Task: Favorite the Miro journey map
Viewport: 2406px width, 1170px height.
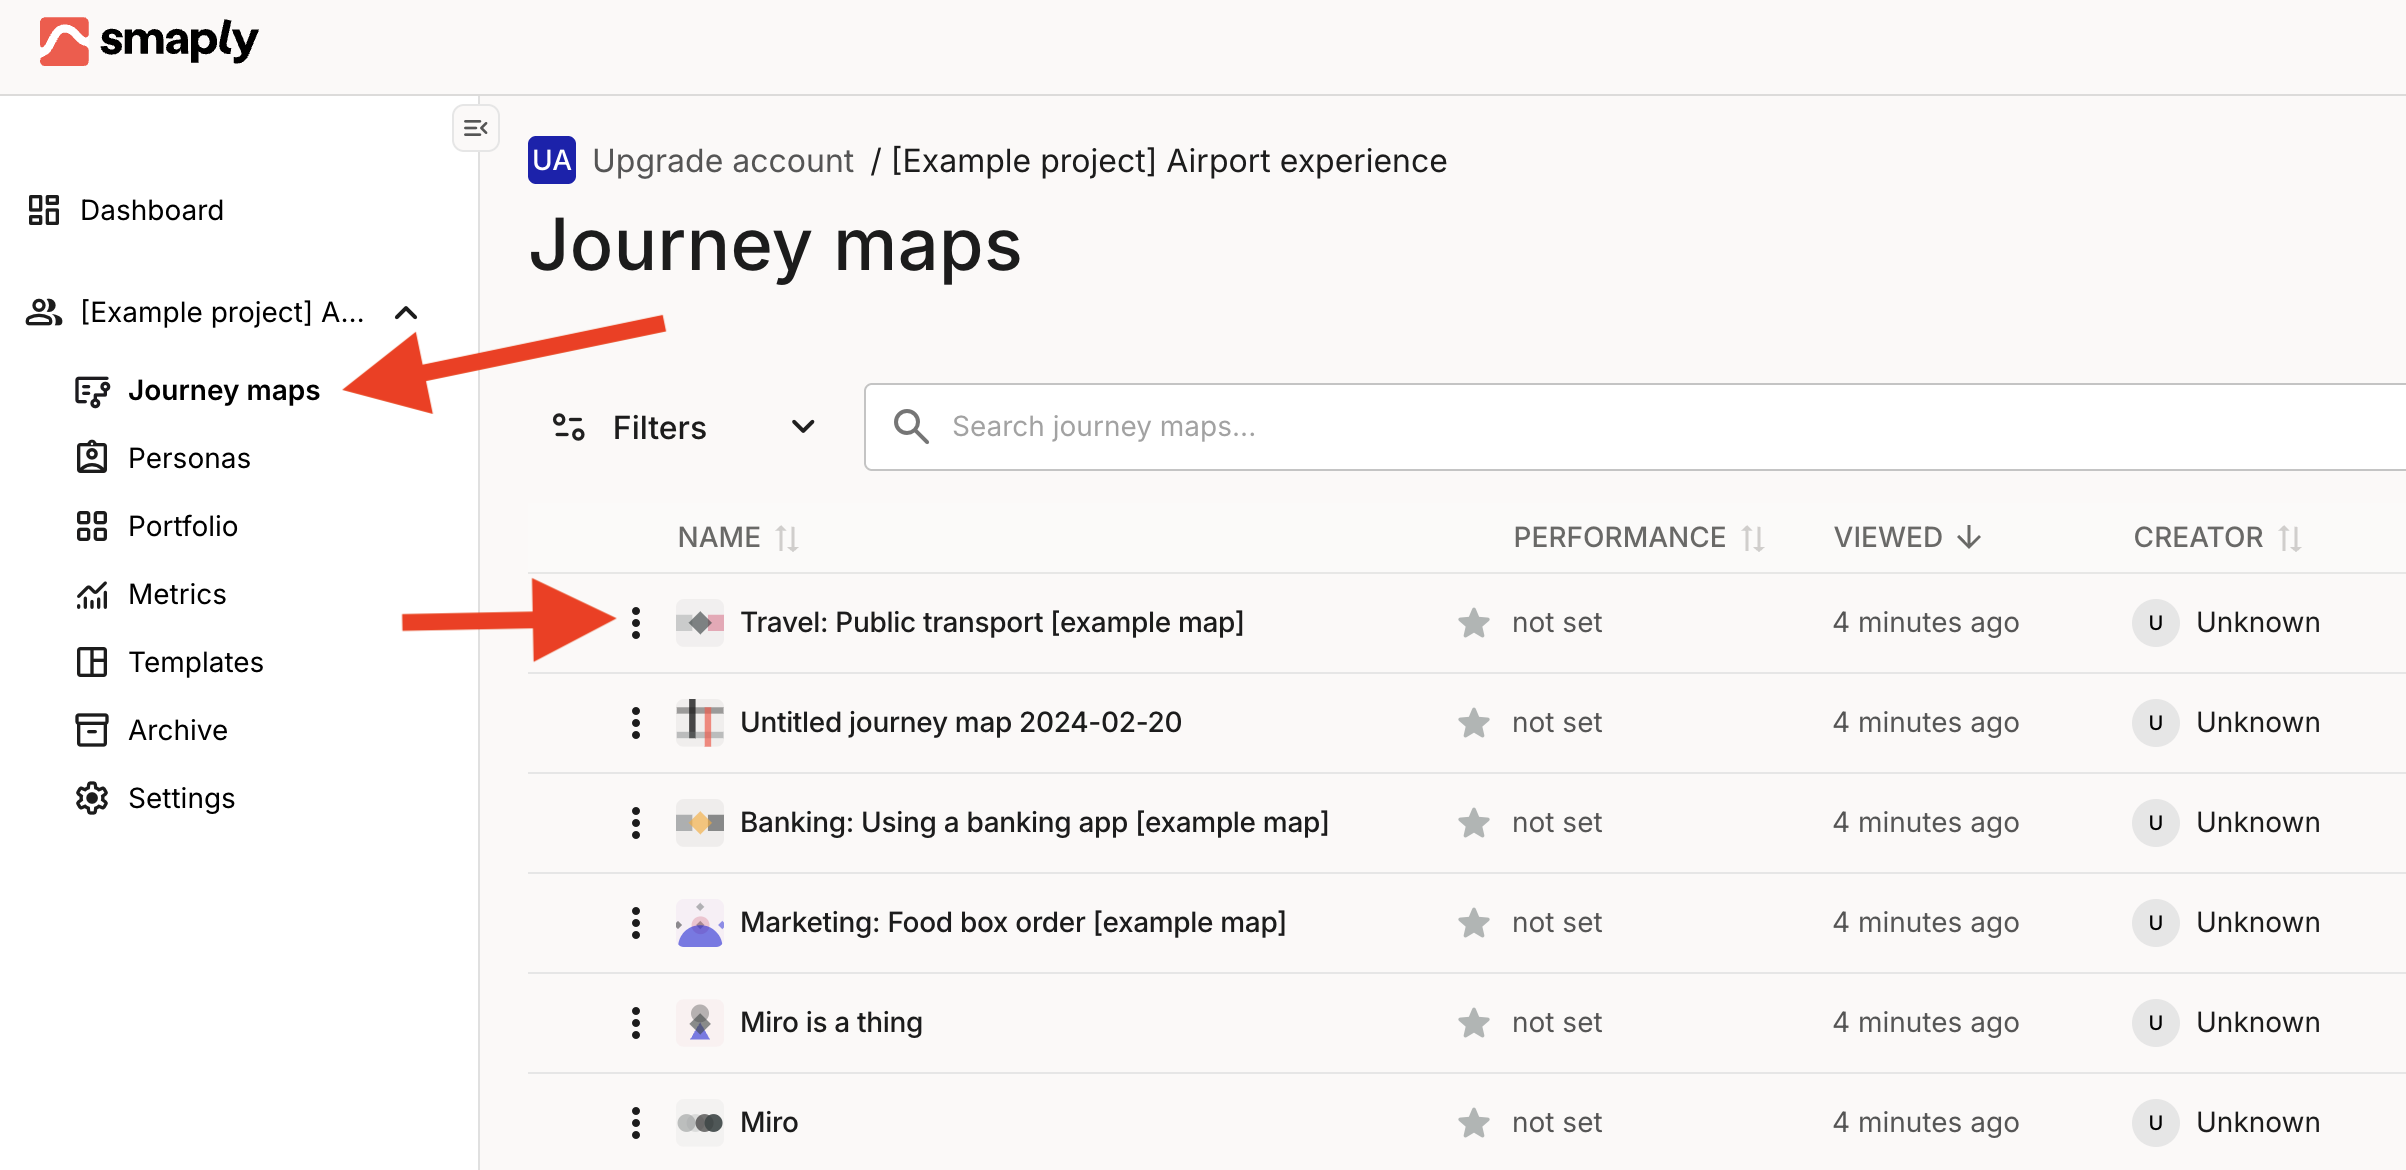Action: [1473, 1123]
